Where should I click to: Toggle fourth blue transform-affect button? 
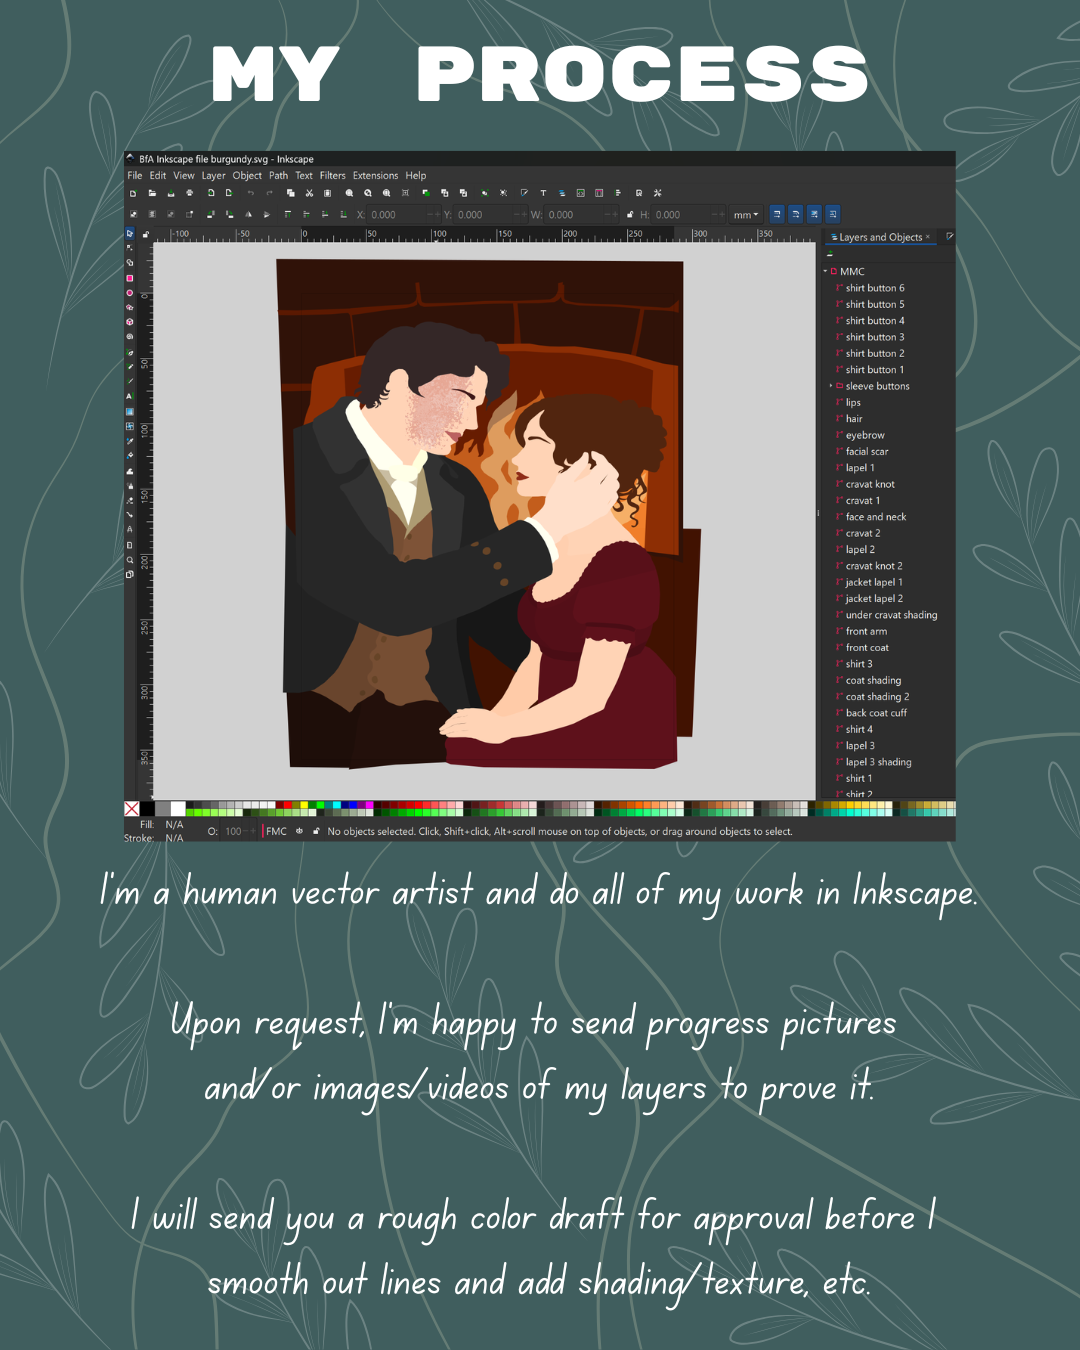(x=832, y=214)
